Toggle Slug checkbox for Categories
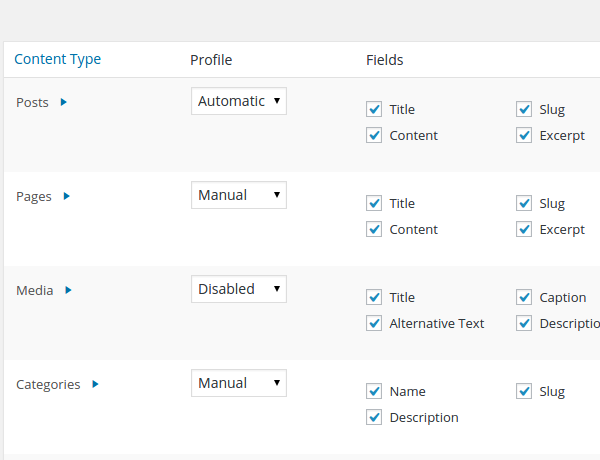The image size is (600, 460). coord(524,391)
